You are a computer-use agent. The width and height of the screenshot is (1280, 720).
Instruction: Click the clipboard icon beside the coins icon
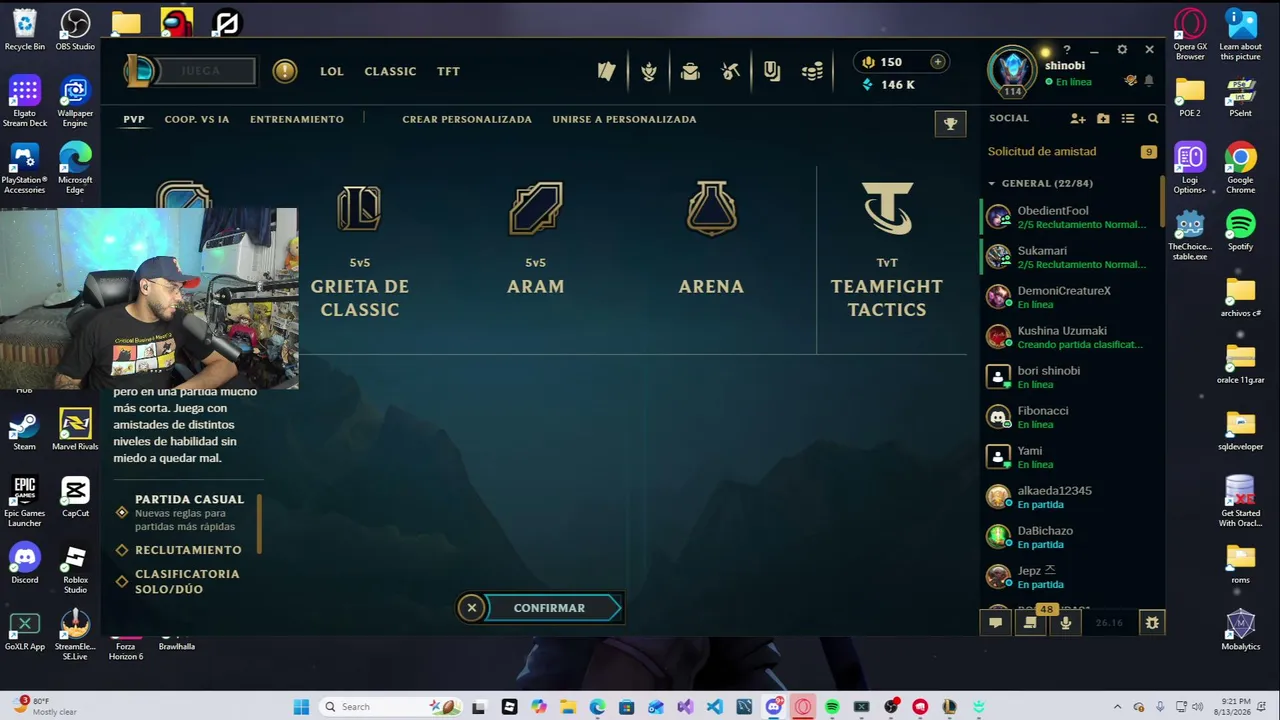coord(772,71)
